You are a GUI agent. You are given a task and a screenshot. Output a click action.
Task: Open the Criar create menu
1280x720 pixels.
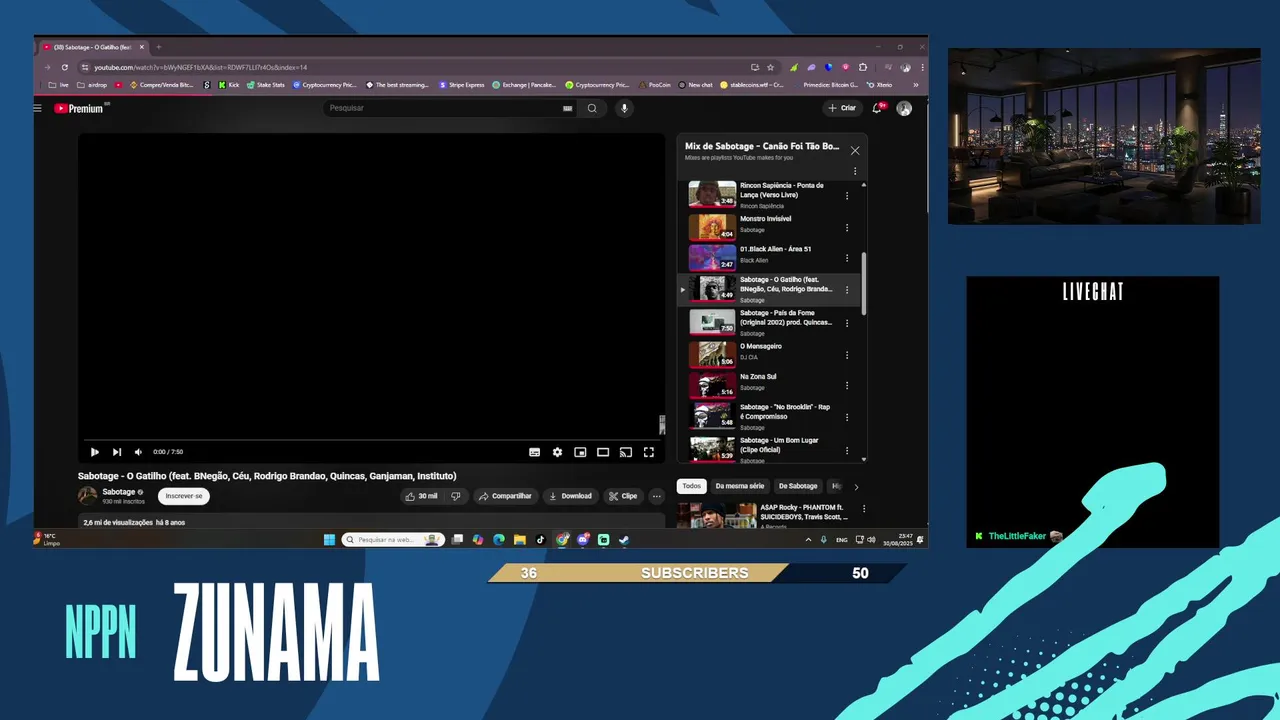pos(842,108)
